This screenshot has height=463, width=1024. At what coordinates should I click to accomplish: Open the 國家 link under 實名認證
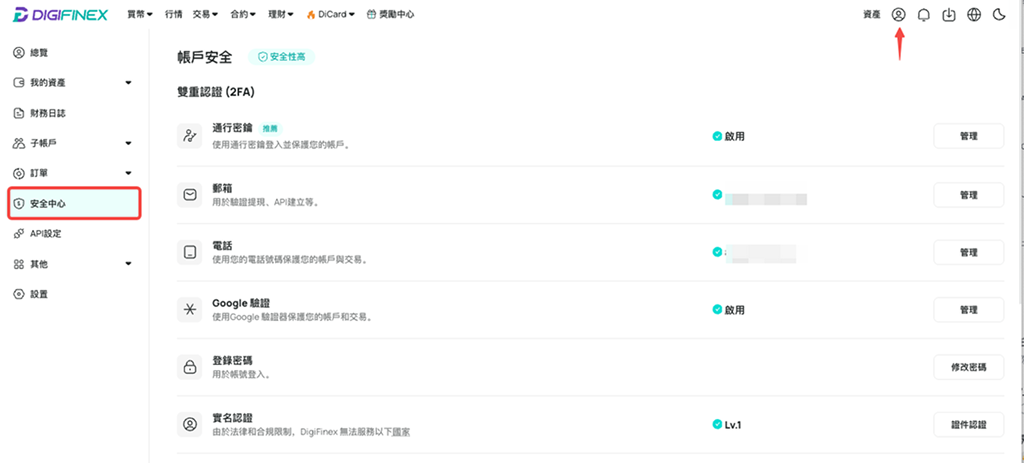pyautogui.click(x=401, y=432)
